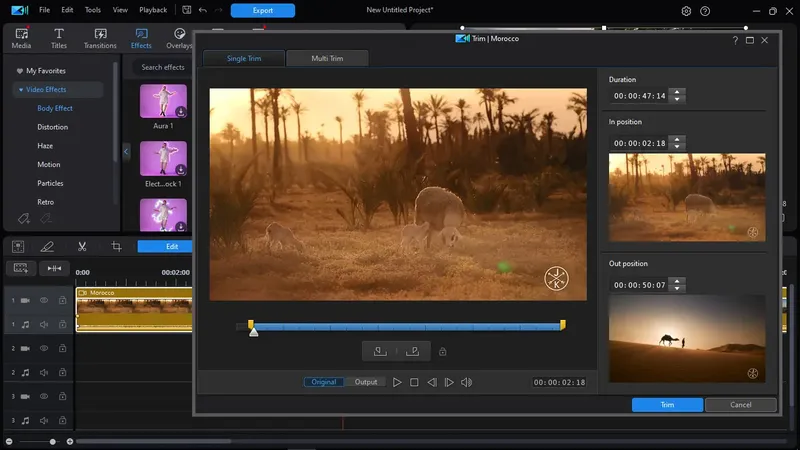Click the Mark In button

click(380, 351)
